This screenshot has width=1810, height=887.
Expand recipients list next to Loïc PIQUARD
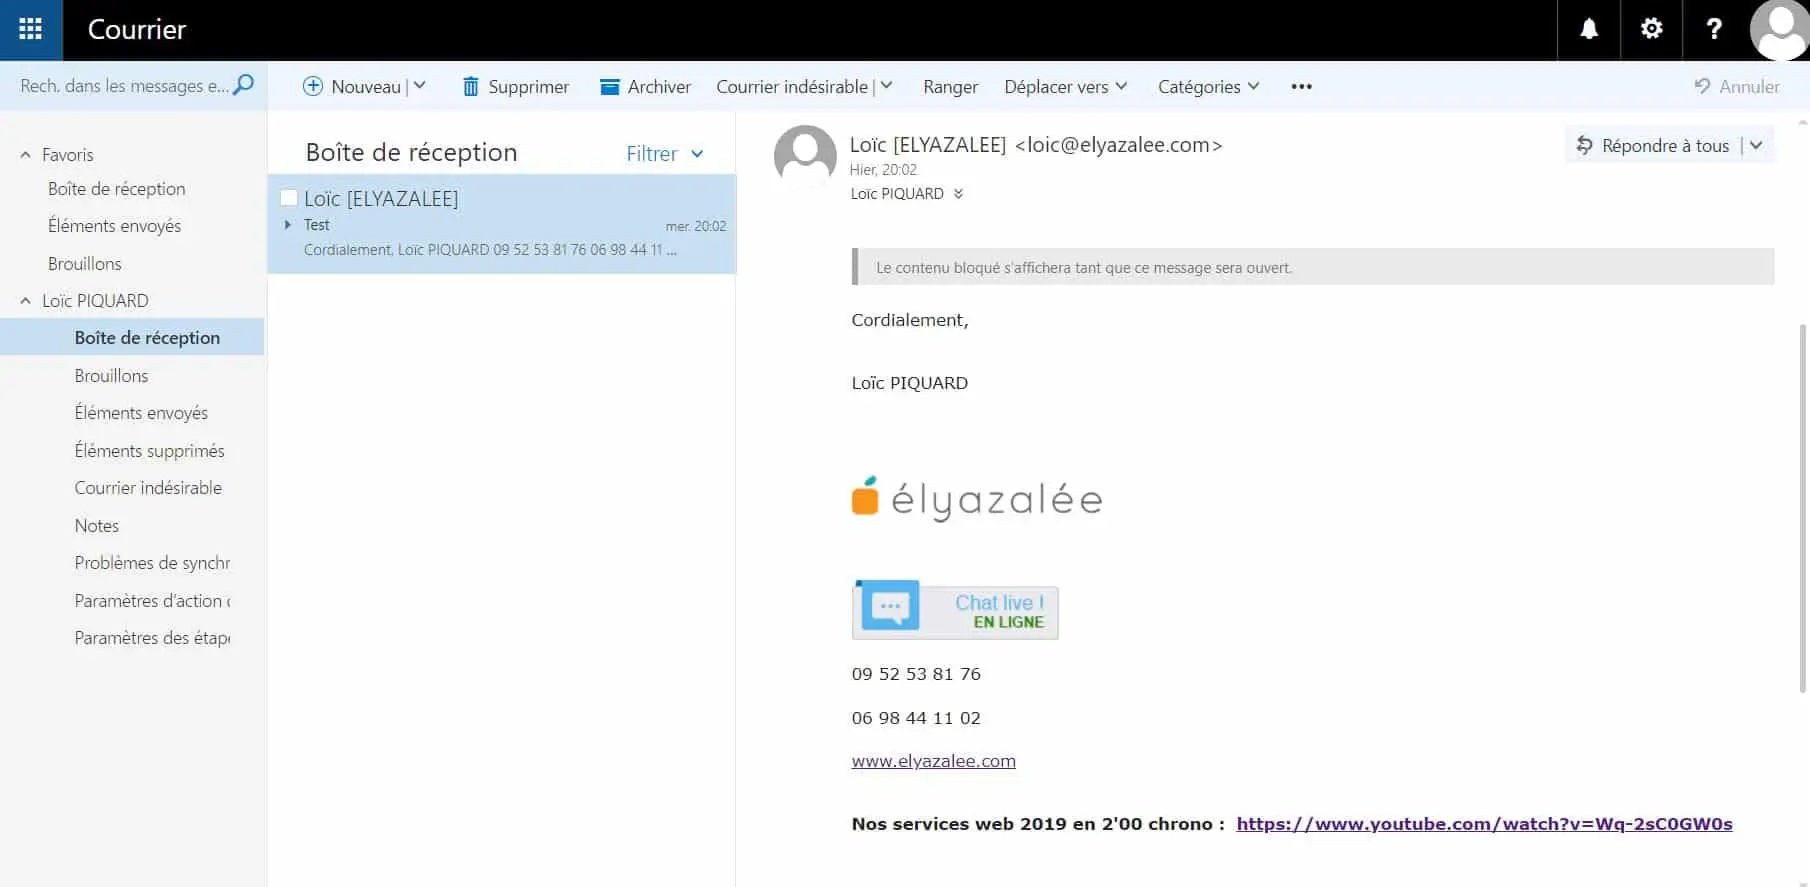958,194
